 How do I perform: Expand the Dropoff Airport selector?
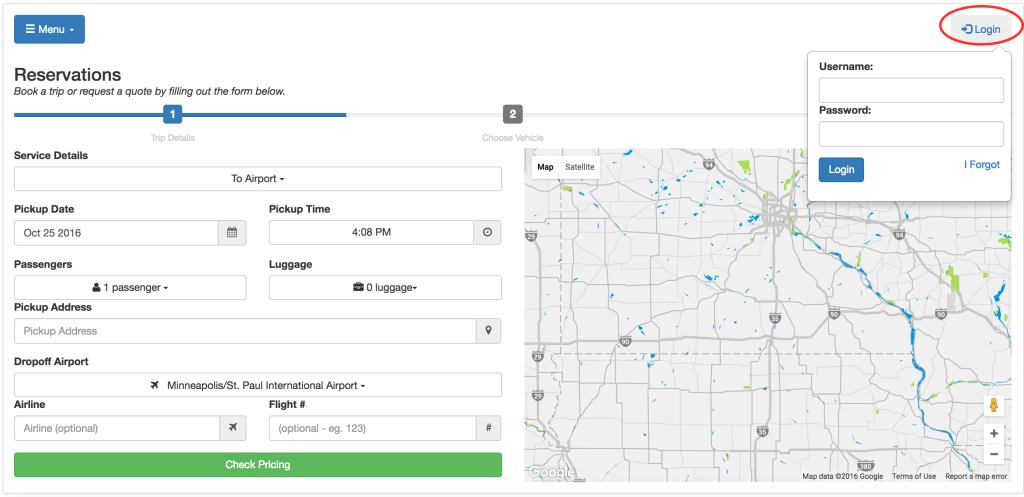258,385
